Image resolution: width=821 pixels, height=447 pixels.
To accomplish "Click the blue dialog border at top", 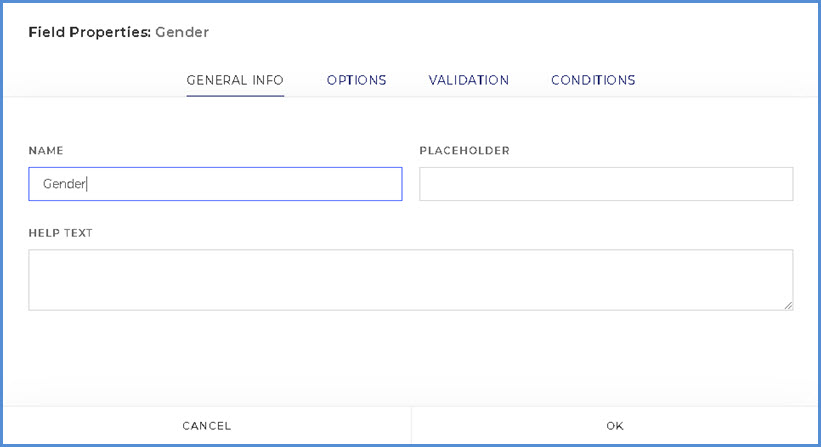I will (410, 2).
